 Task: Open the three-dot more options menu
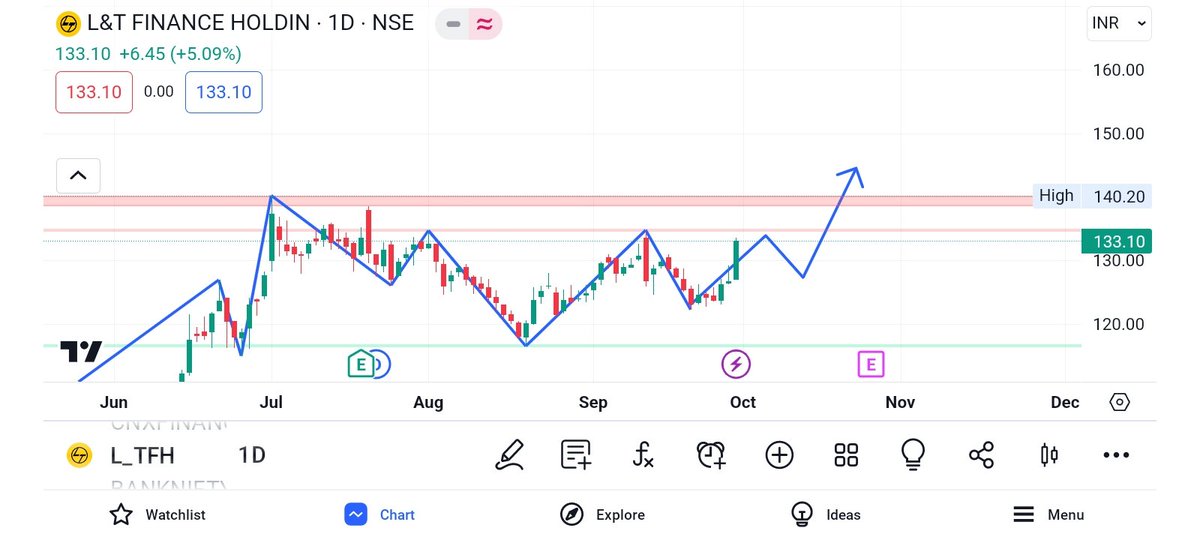(1116, 455)
